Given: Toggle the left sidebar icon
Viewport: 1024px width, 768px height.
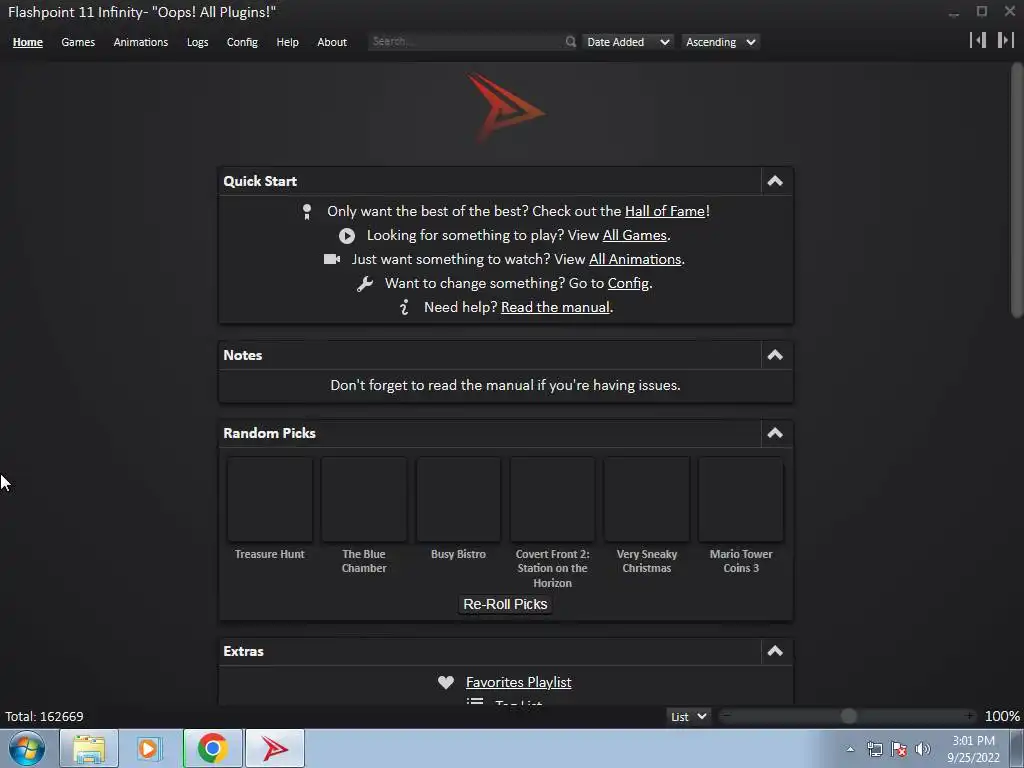Looking at the screenshot, I should pos(978,40).
